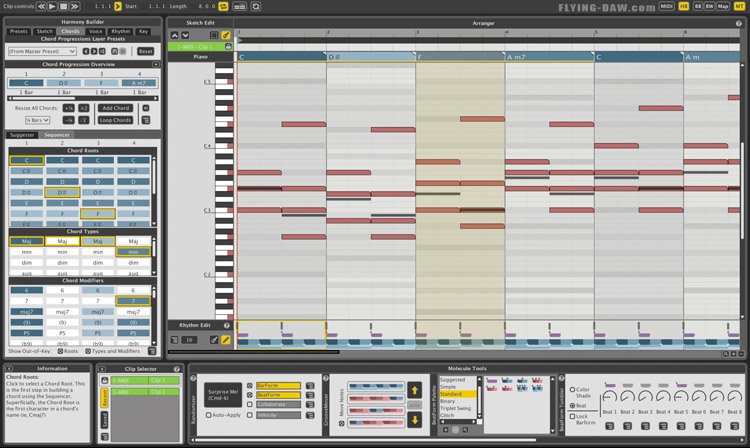Open the From Master Preset dropdown
Viewport: 750px width, 448px height.
tap(42, 51)
